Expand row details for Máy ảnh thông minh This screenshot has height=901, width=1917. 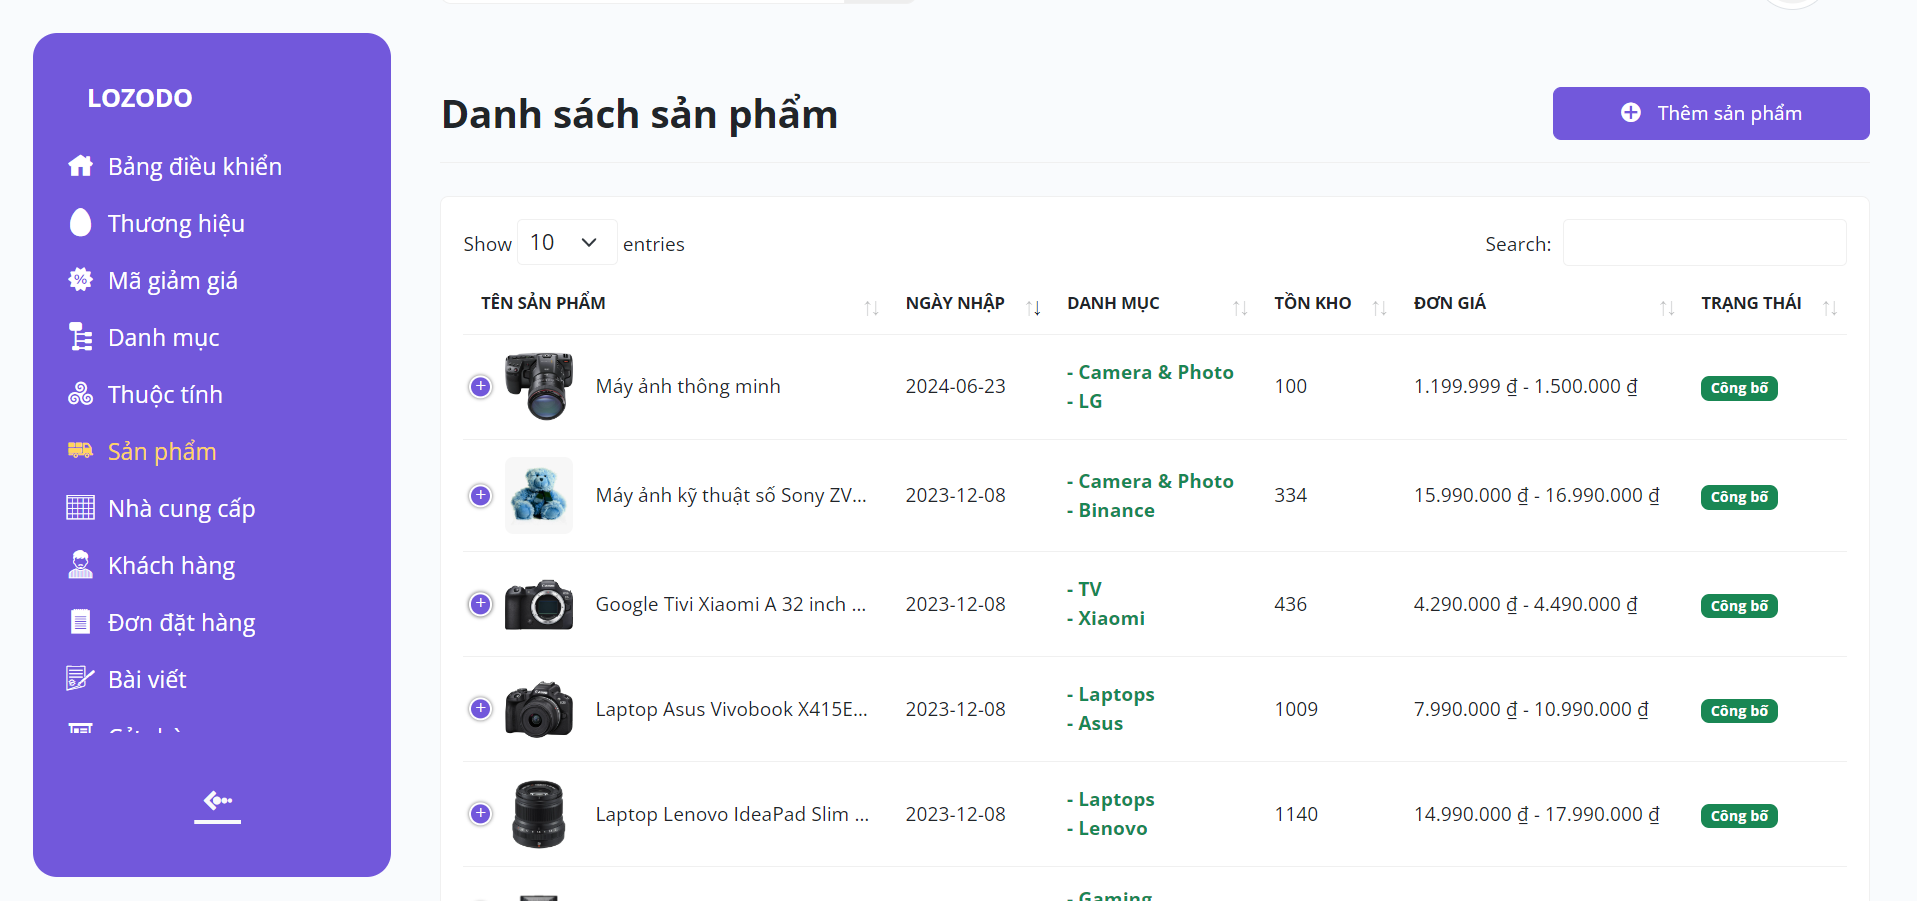click(x=481, y=386)
